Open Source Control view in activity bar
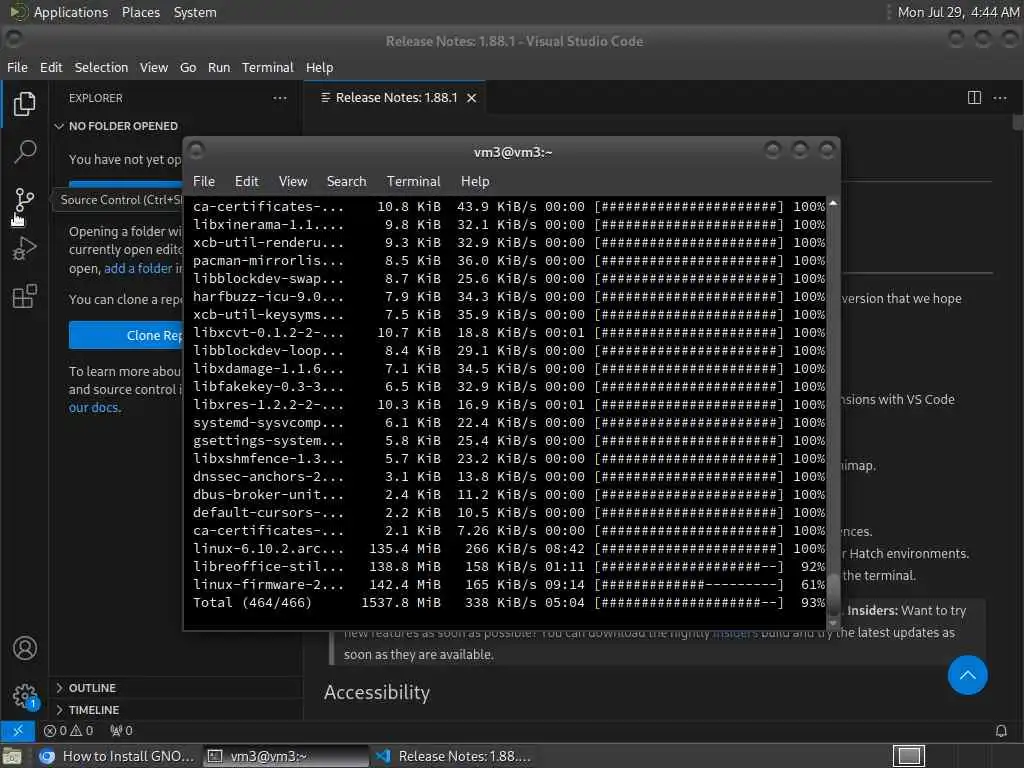1024x768 pixels. [24, 200]
